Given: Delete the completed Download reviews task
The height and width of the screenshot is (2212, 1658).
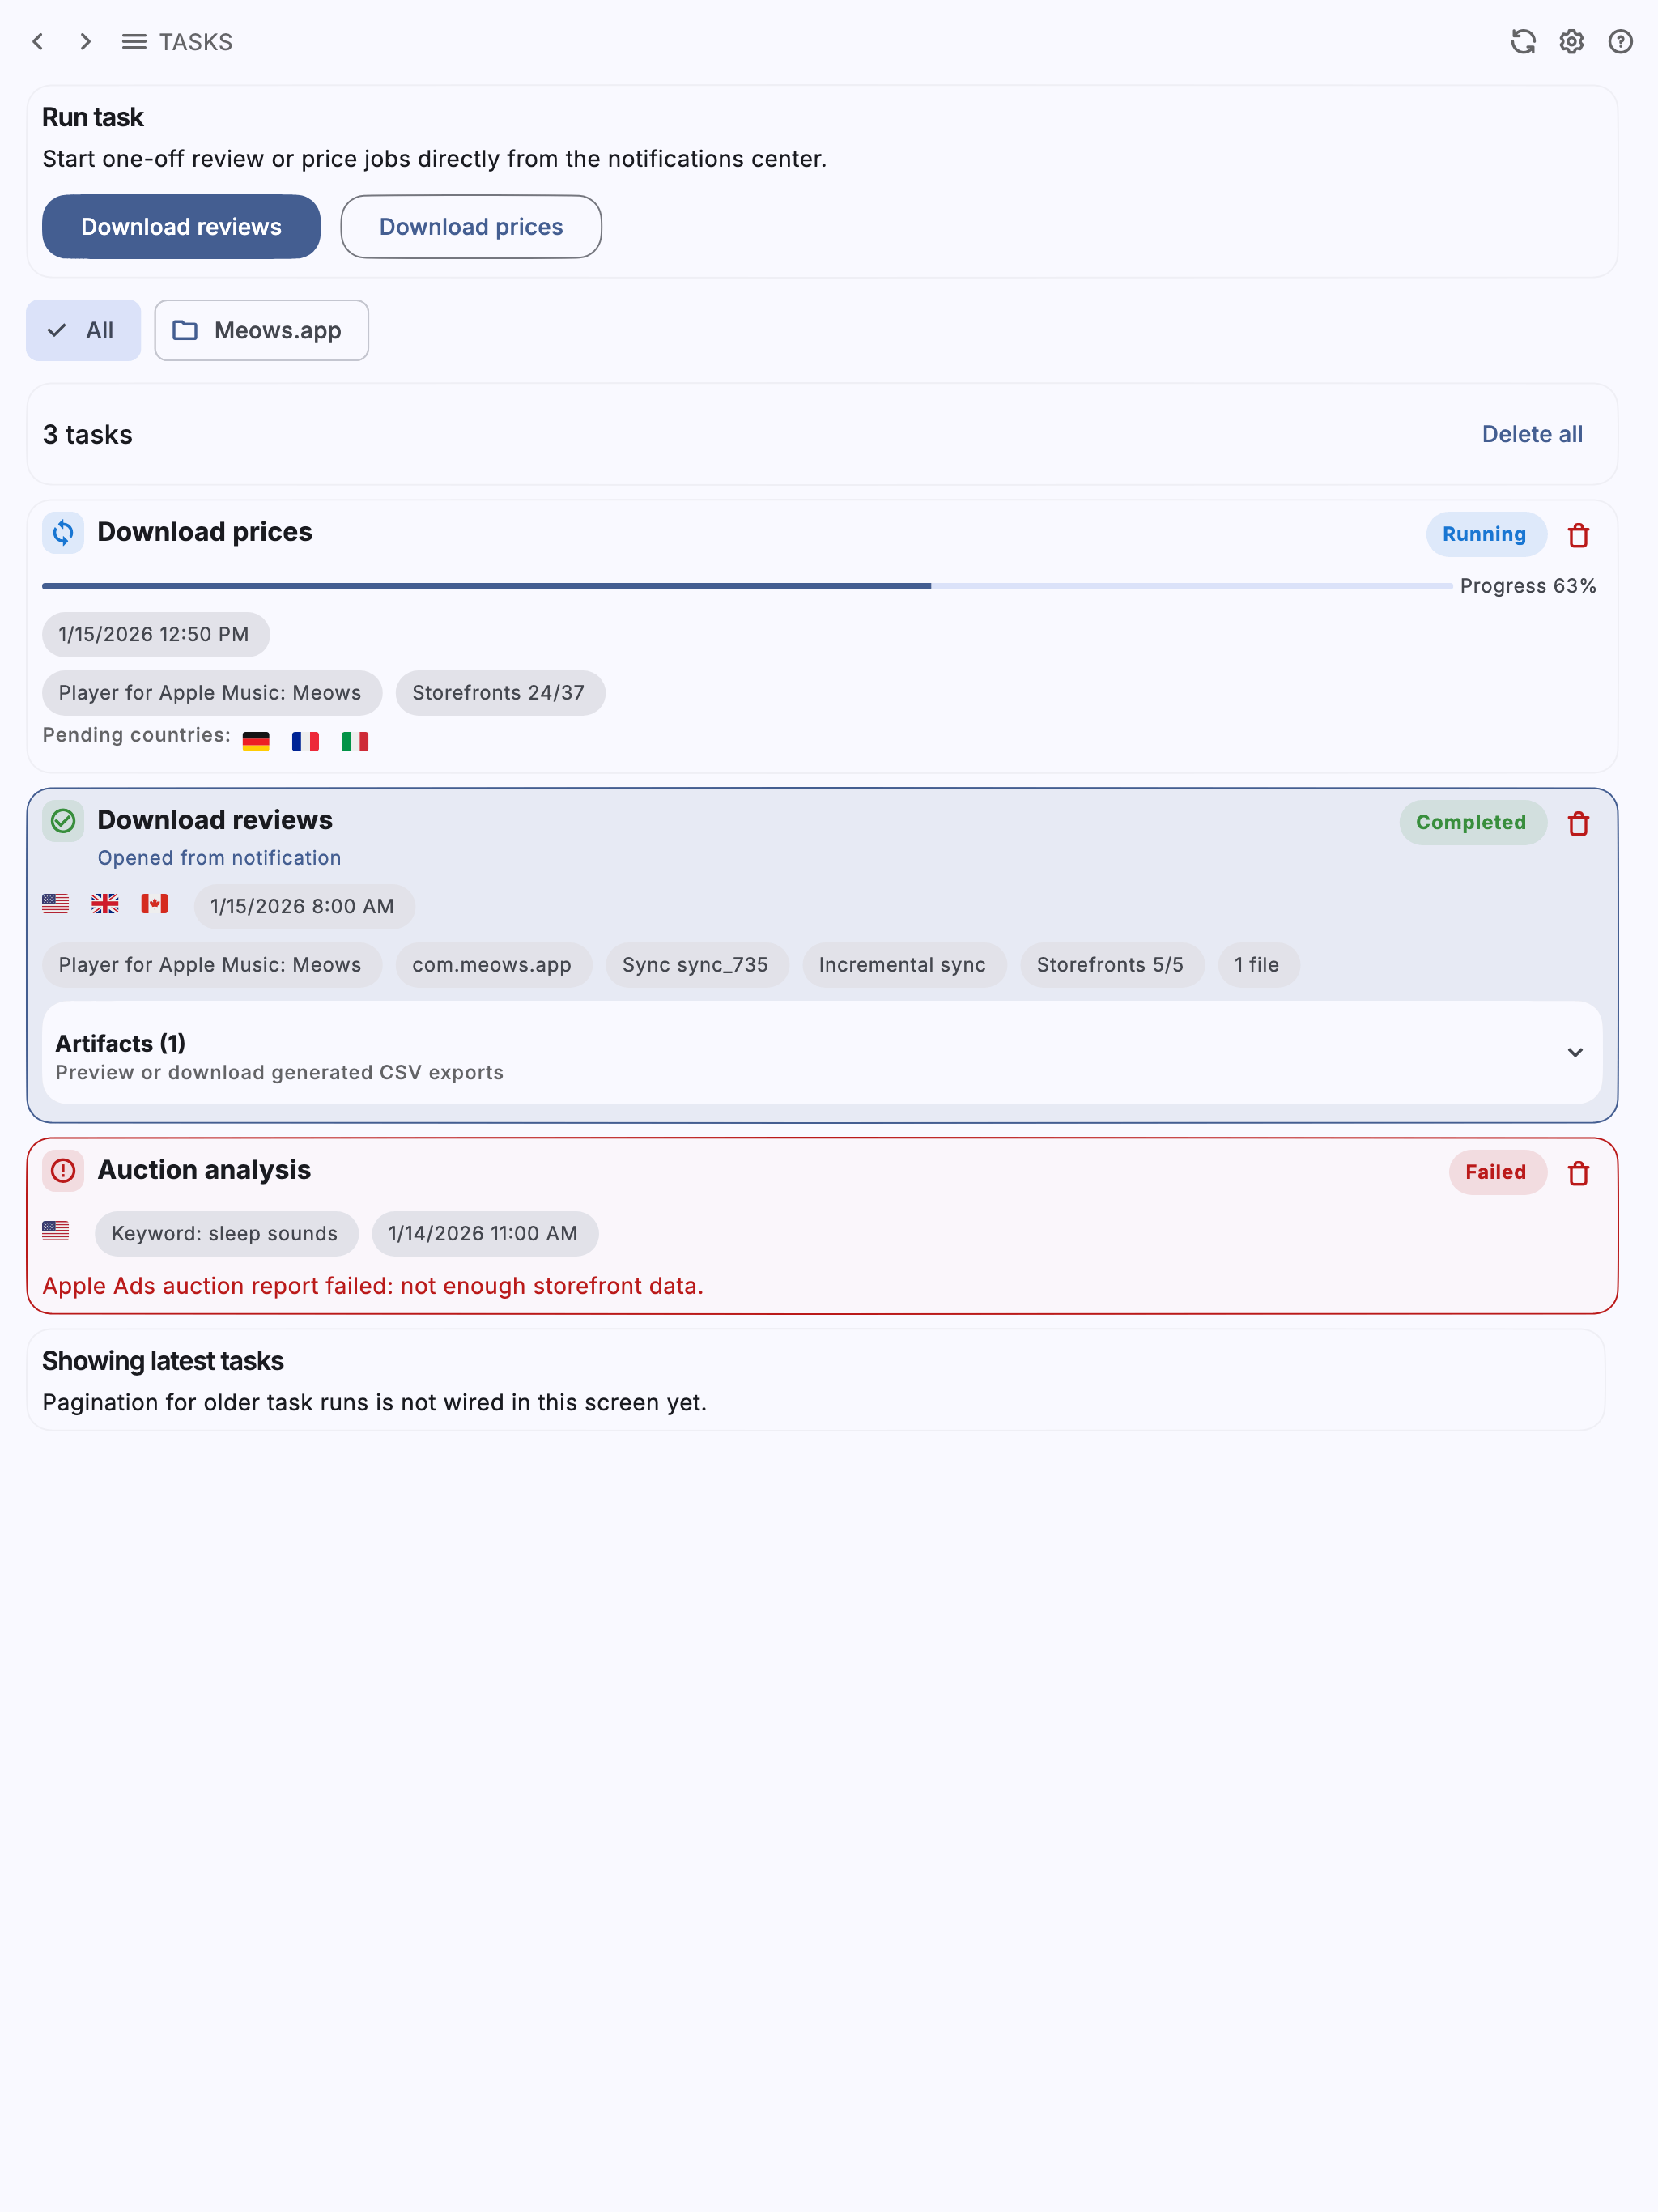Looking at the screenshot, I should [x=1579, y=823].
